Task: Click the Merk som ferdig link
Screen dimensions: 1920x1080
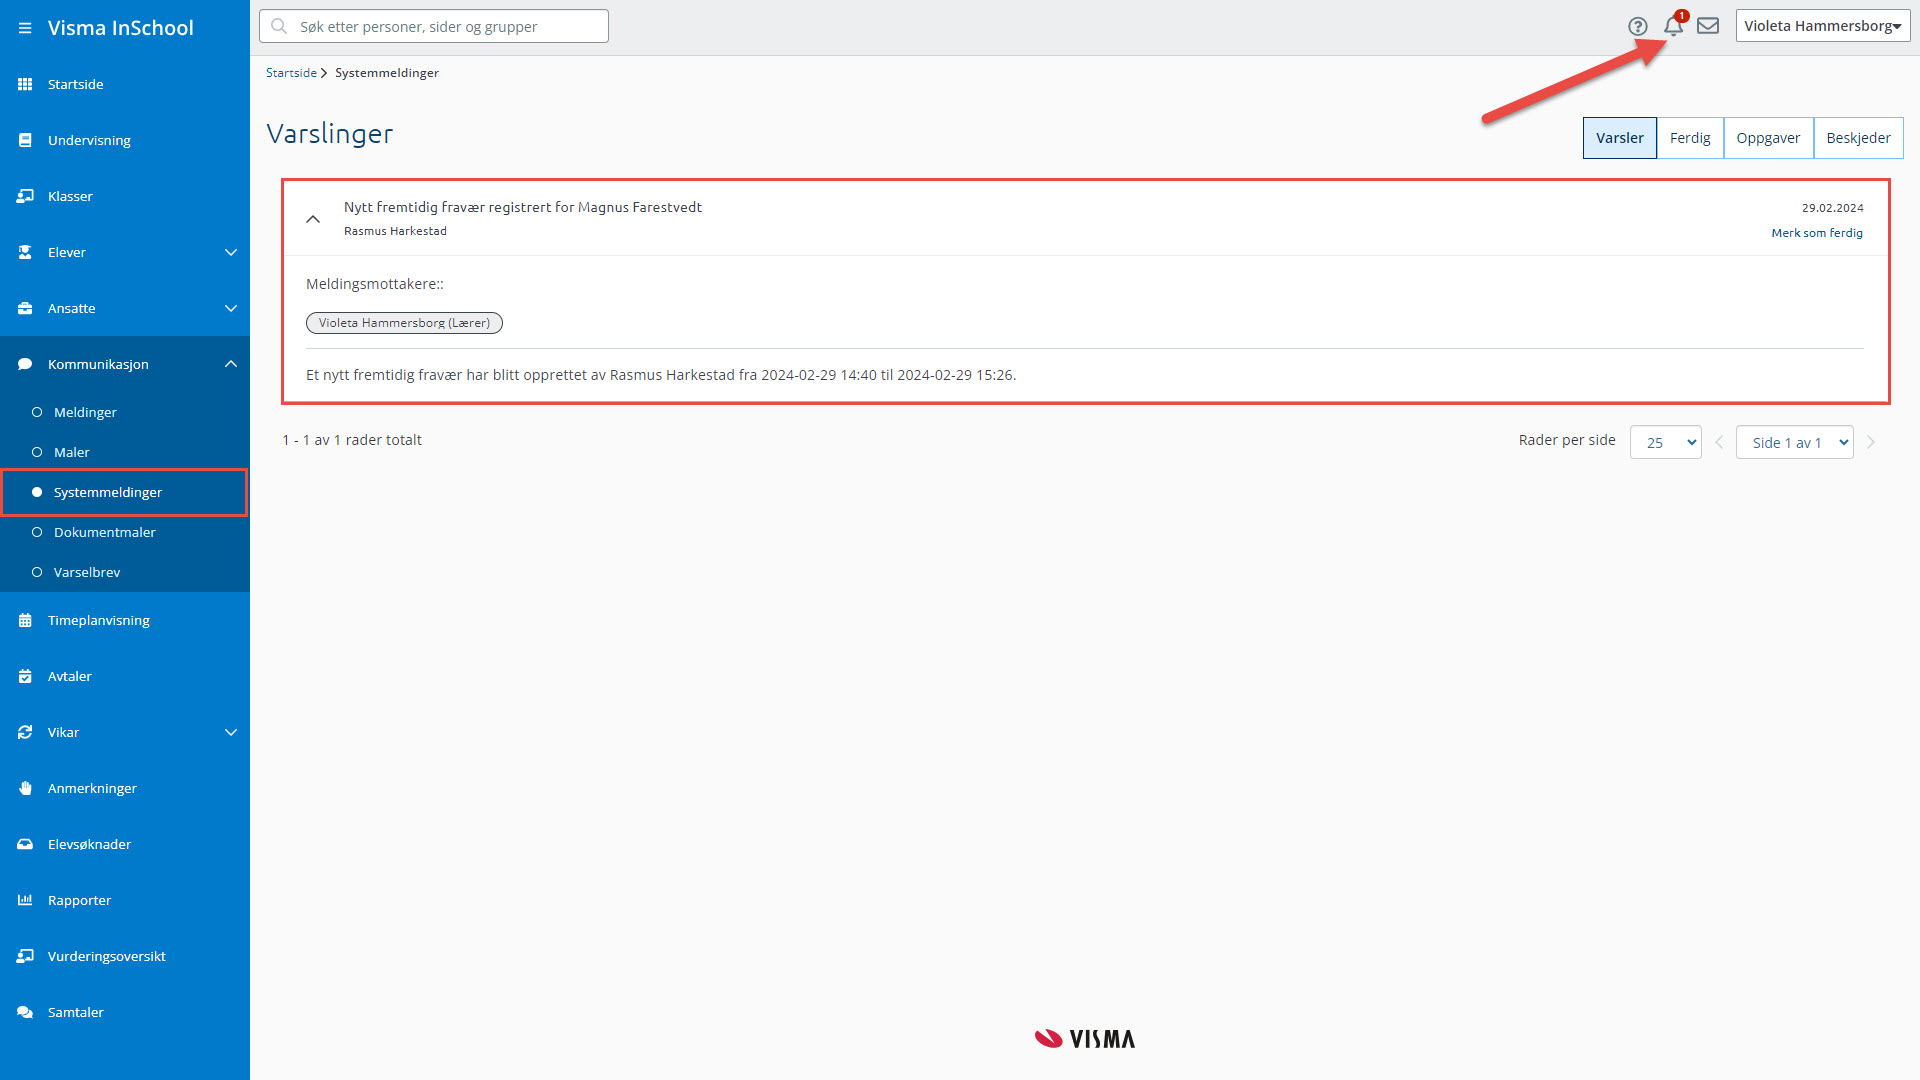Action: [x=1817, y=233]
